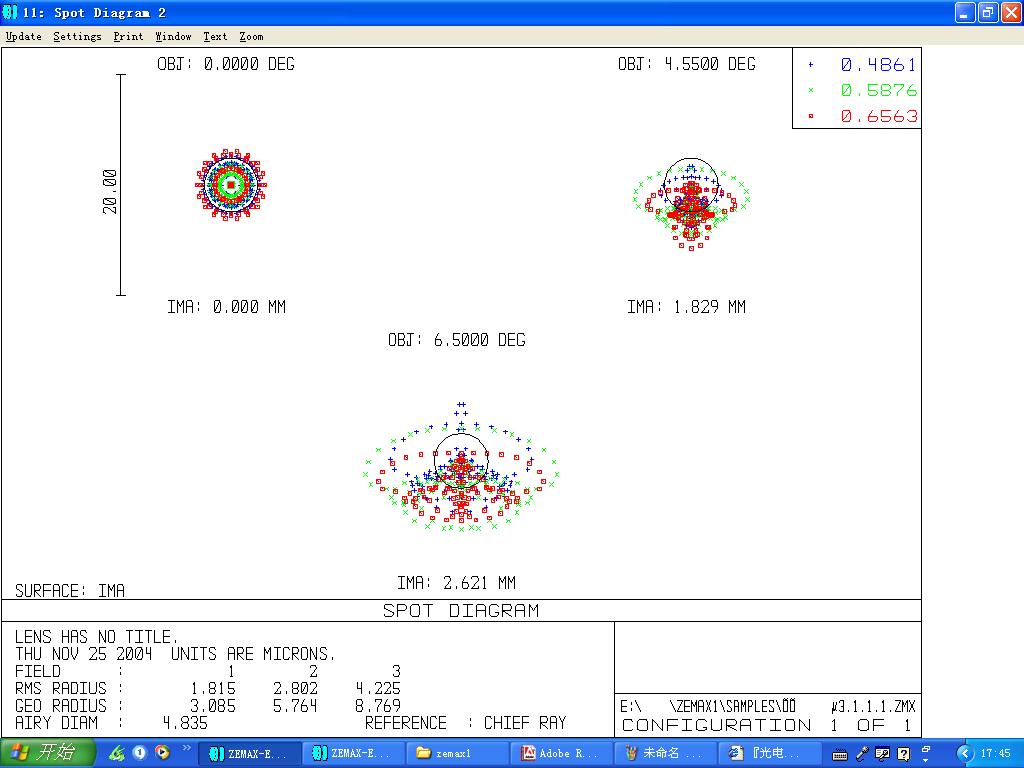Click the RMS RADIUS value 4.225
The width and height of the screenshot is (1024, 768).
click(x=378, y=688)
